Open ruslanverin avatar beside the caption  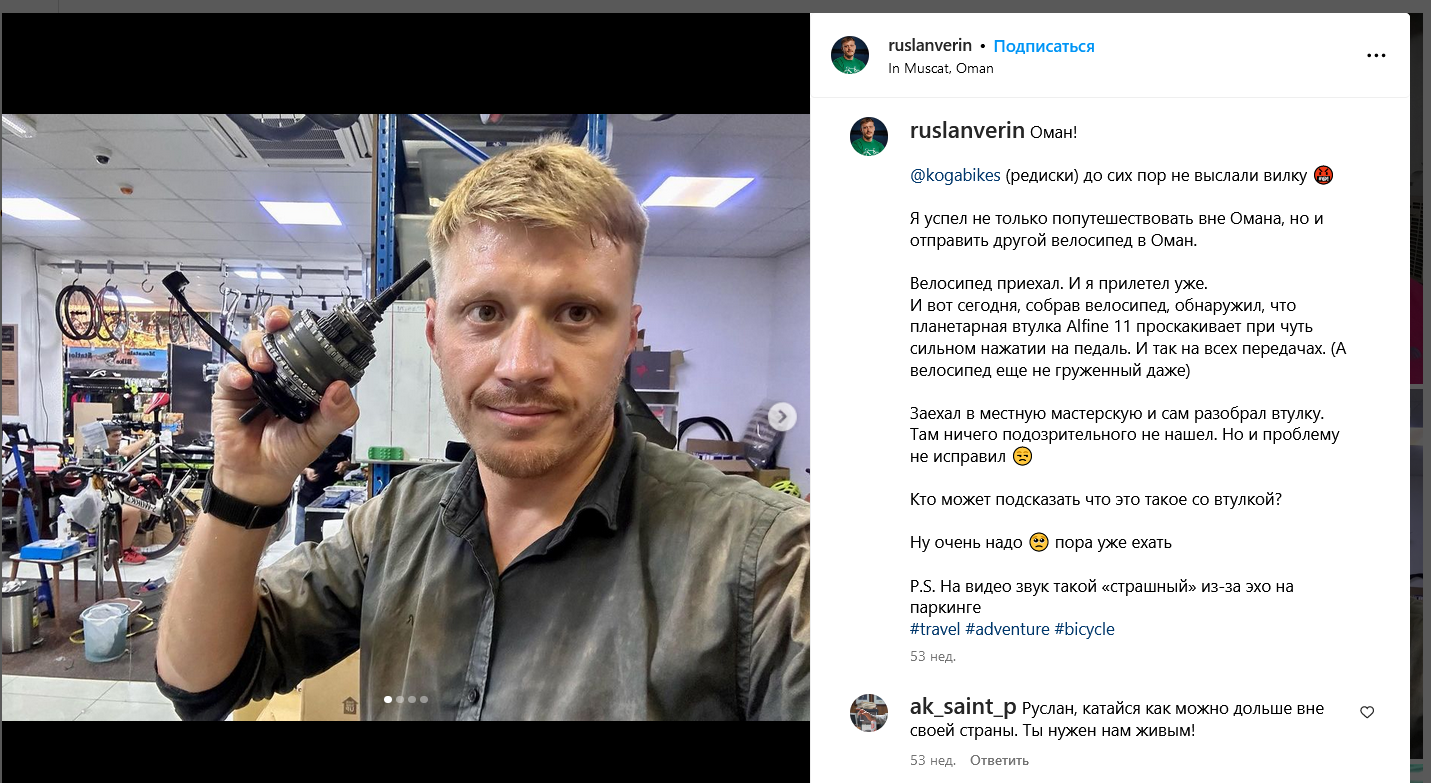coord(868,136)
